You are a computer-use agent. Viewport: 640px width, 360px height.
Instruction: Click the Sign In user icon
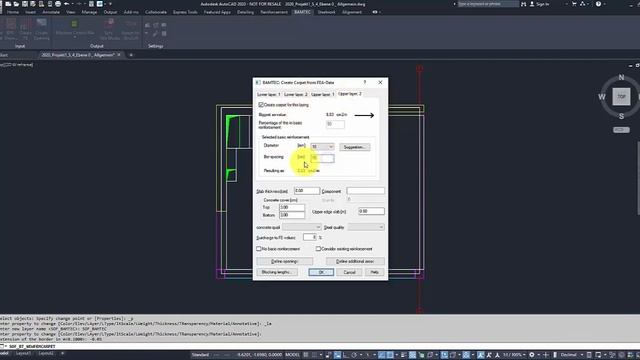pos(532,4)
